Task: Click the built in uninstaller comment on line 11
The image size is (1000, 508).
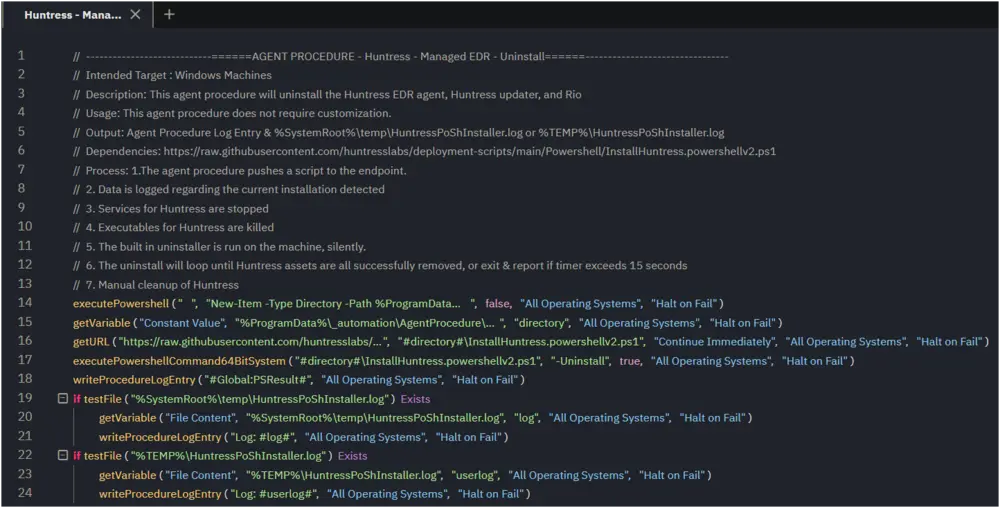Action: (x=219, y=247)
